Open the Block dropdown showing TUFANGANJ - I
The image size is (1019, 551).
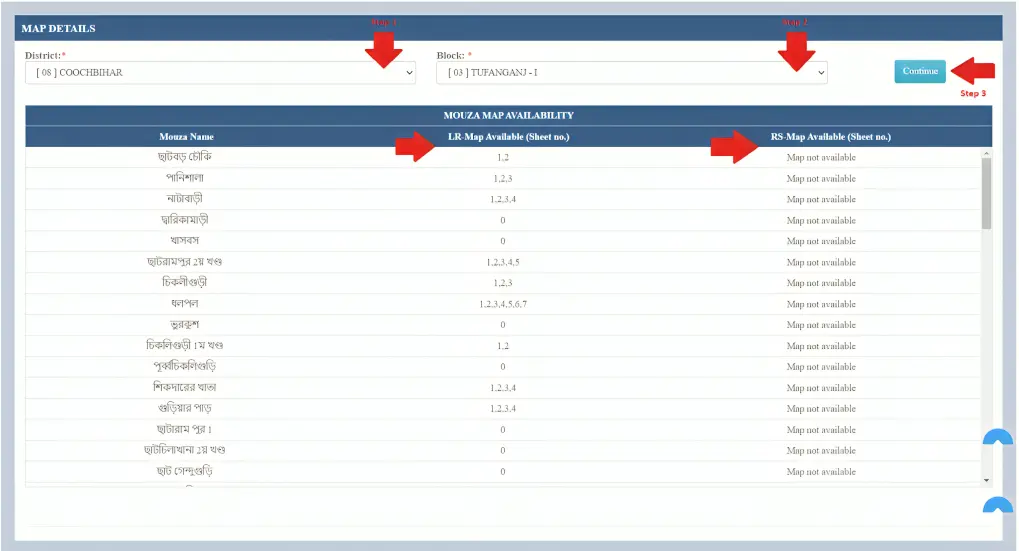pos(632,73)
